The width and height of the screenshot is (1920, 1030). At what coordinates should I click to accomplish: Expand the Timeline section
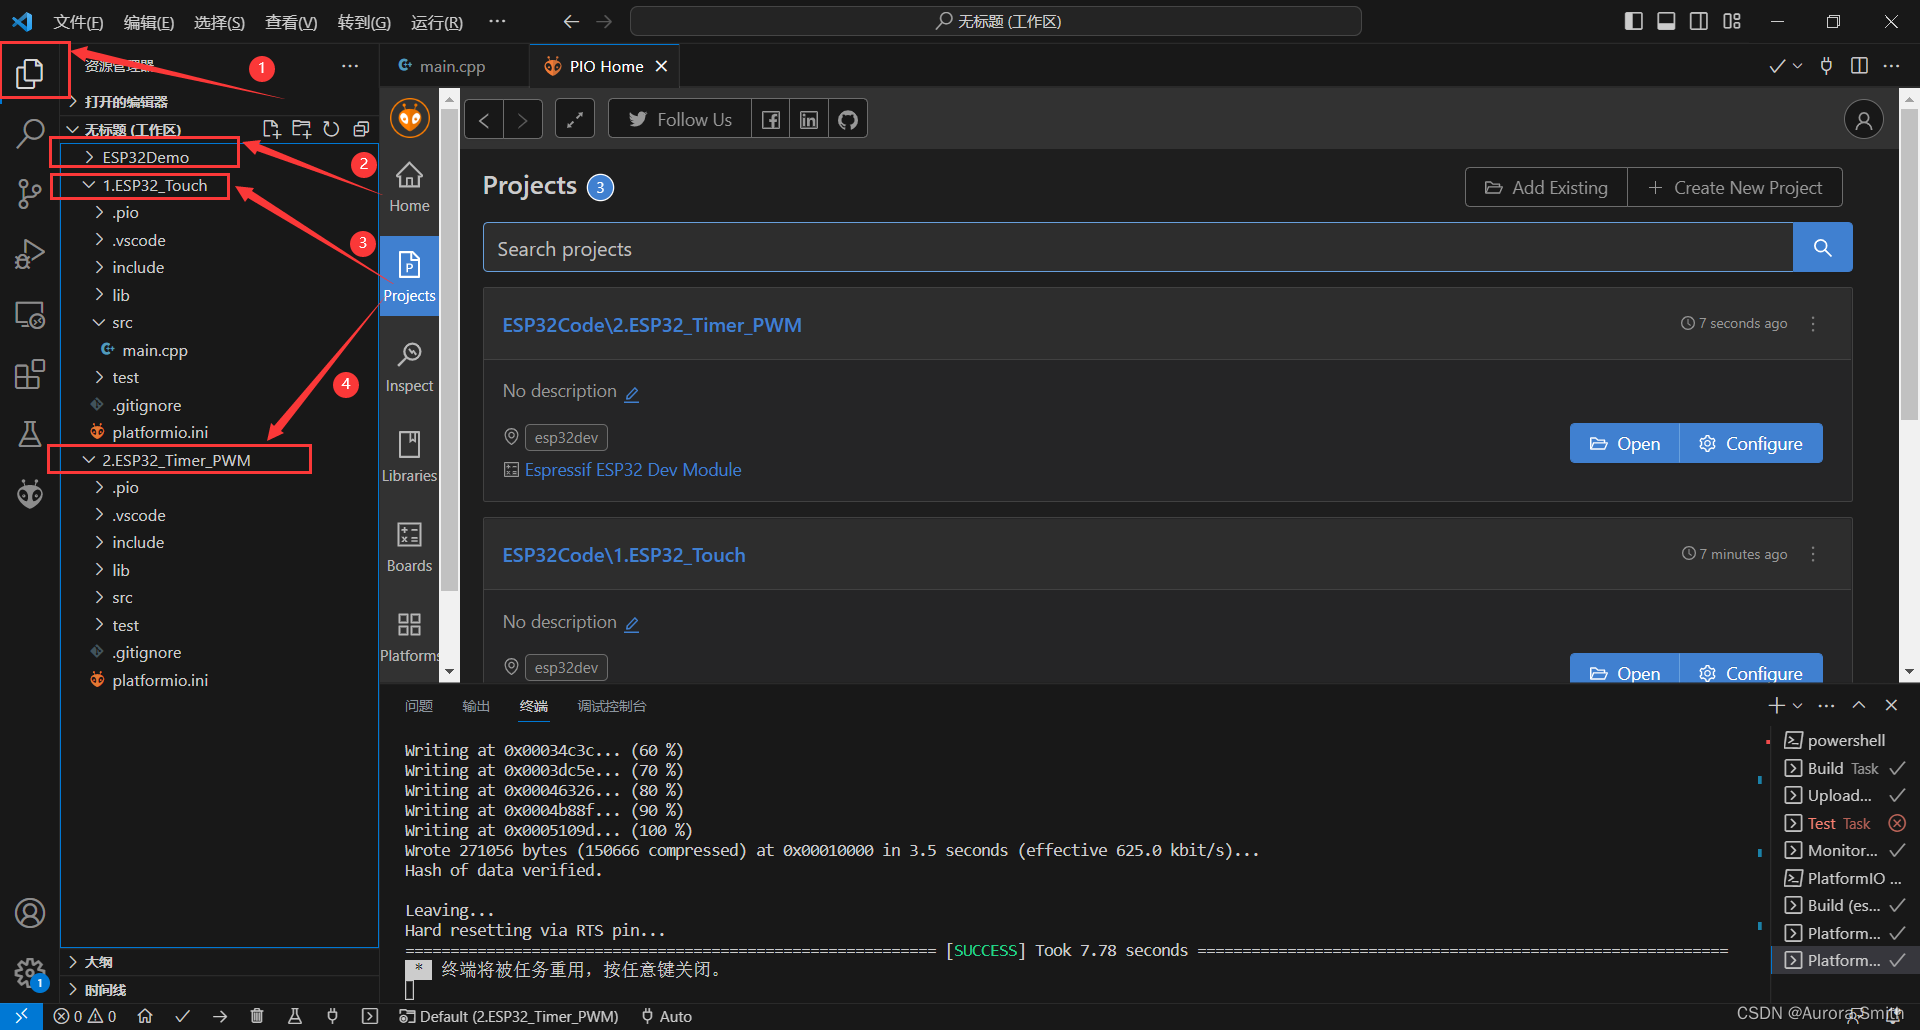(105, 990)
